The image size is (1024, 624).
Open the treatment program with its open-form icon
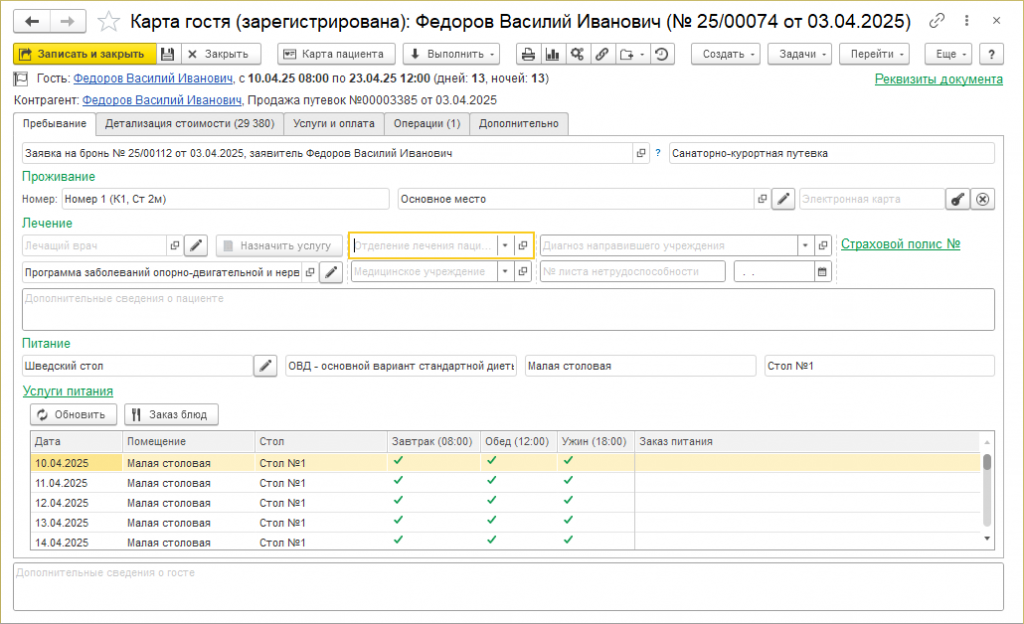point(310,272)
